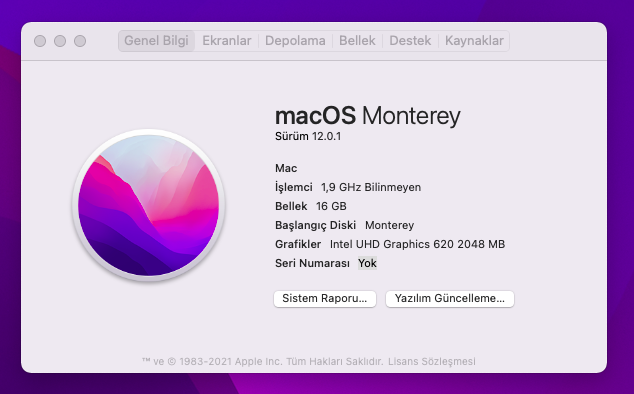Switch to the Genel Bilgi tab
Image resolution: width=634 pixels, height=394 pixels.
pos(156,41)
